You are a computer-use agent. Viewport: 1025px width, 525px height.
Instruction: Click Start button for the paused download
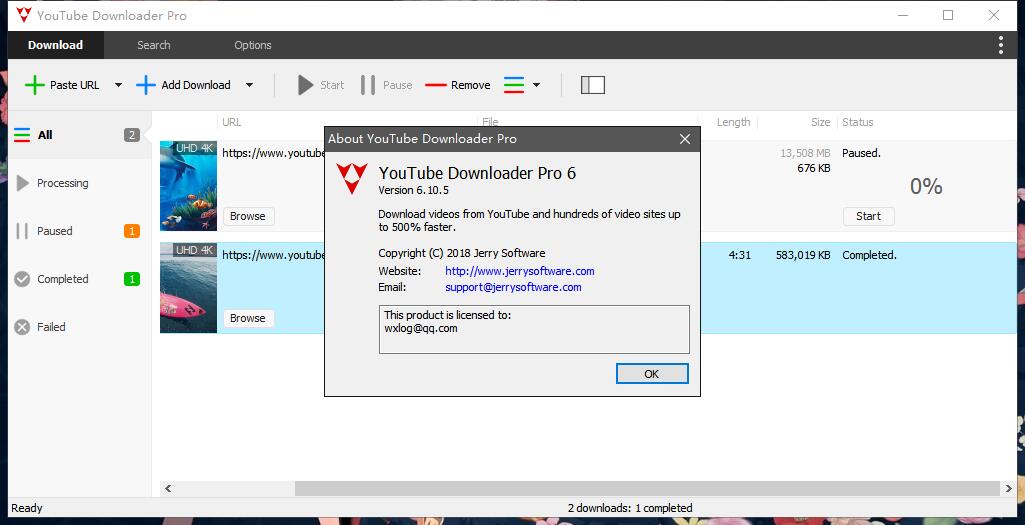click(869, 216)
